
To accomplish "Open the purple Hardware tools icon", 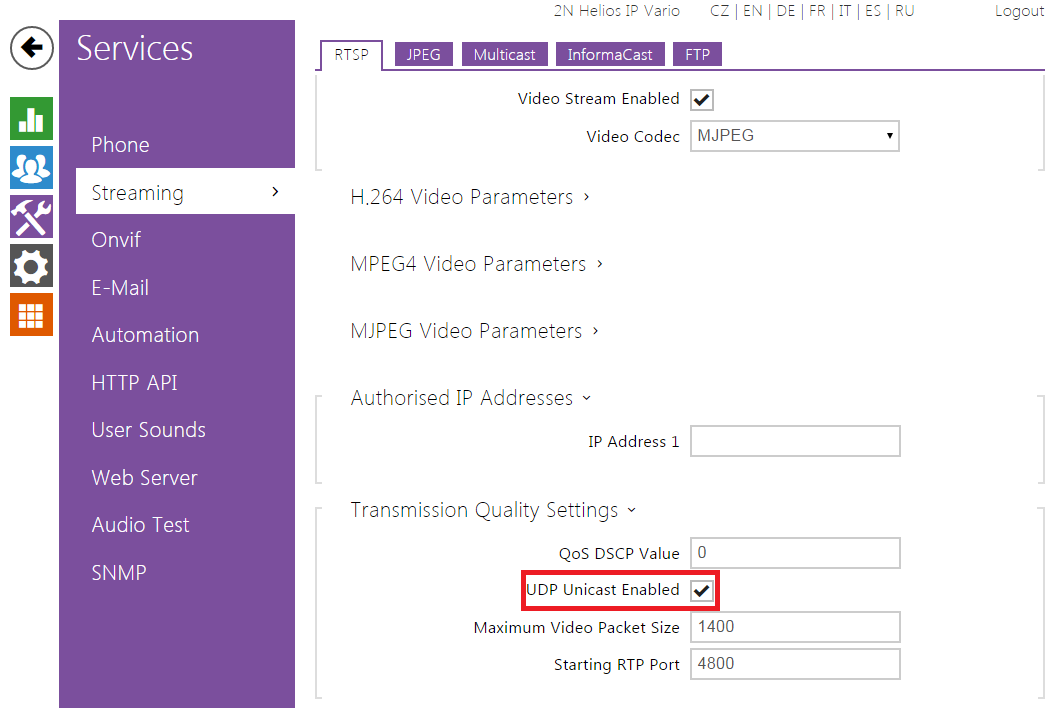I will tap(32, 217).
